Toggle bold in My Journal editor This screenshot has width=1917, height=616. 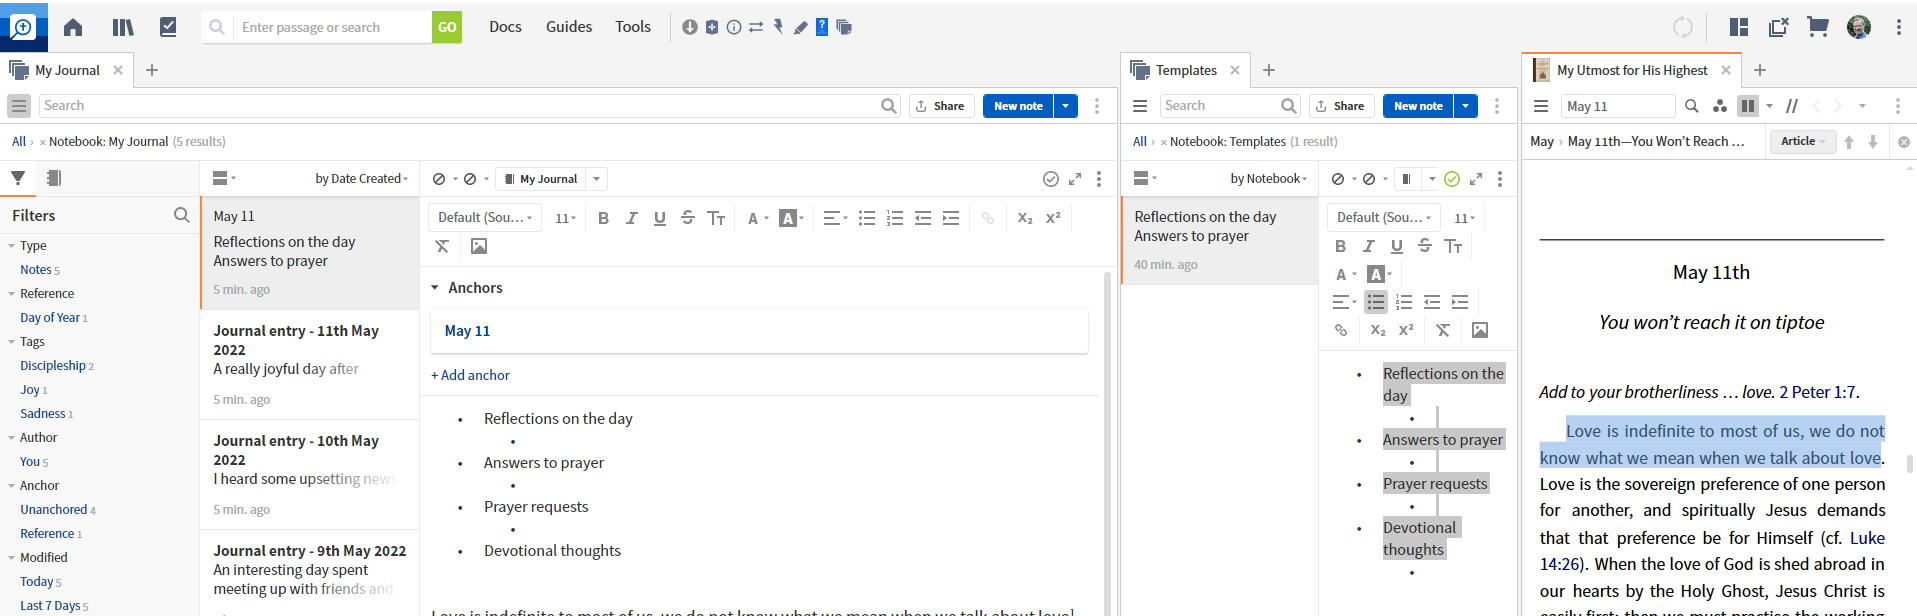point(603,218)
